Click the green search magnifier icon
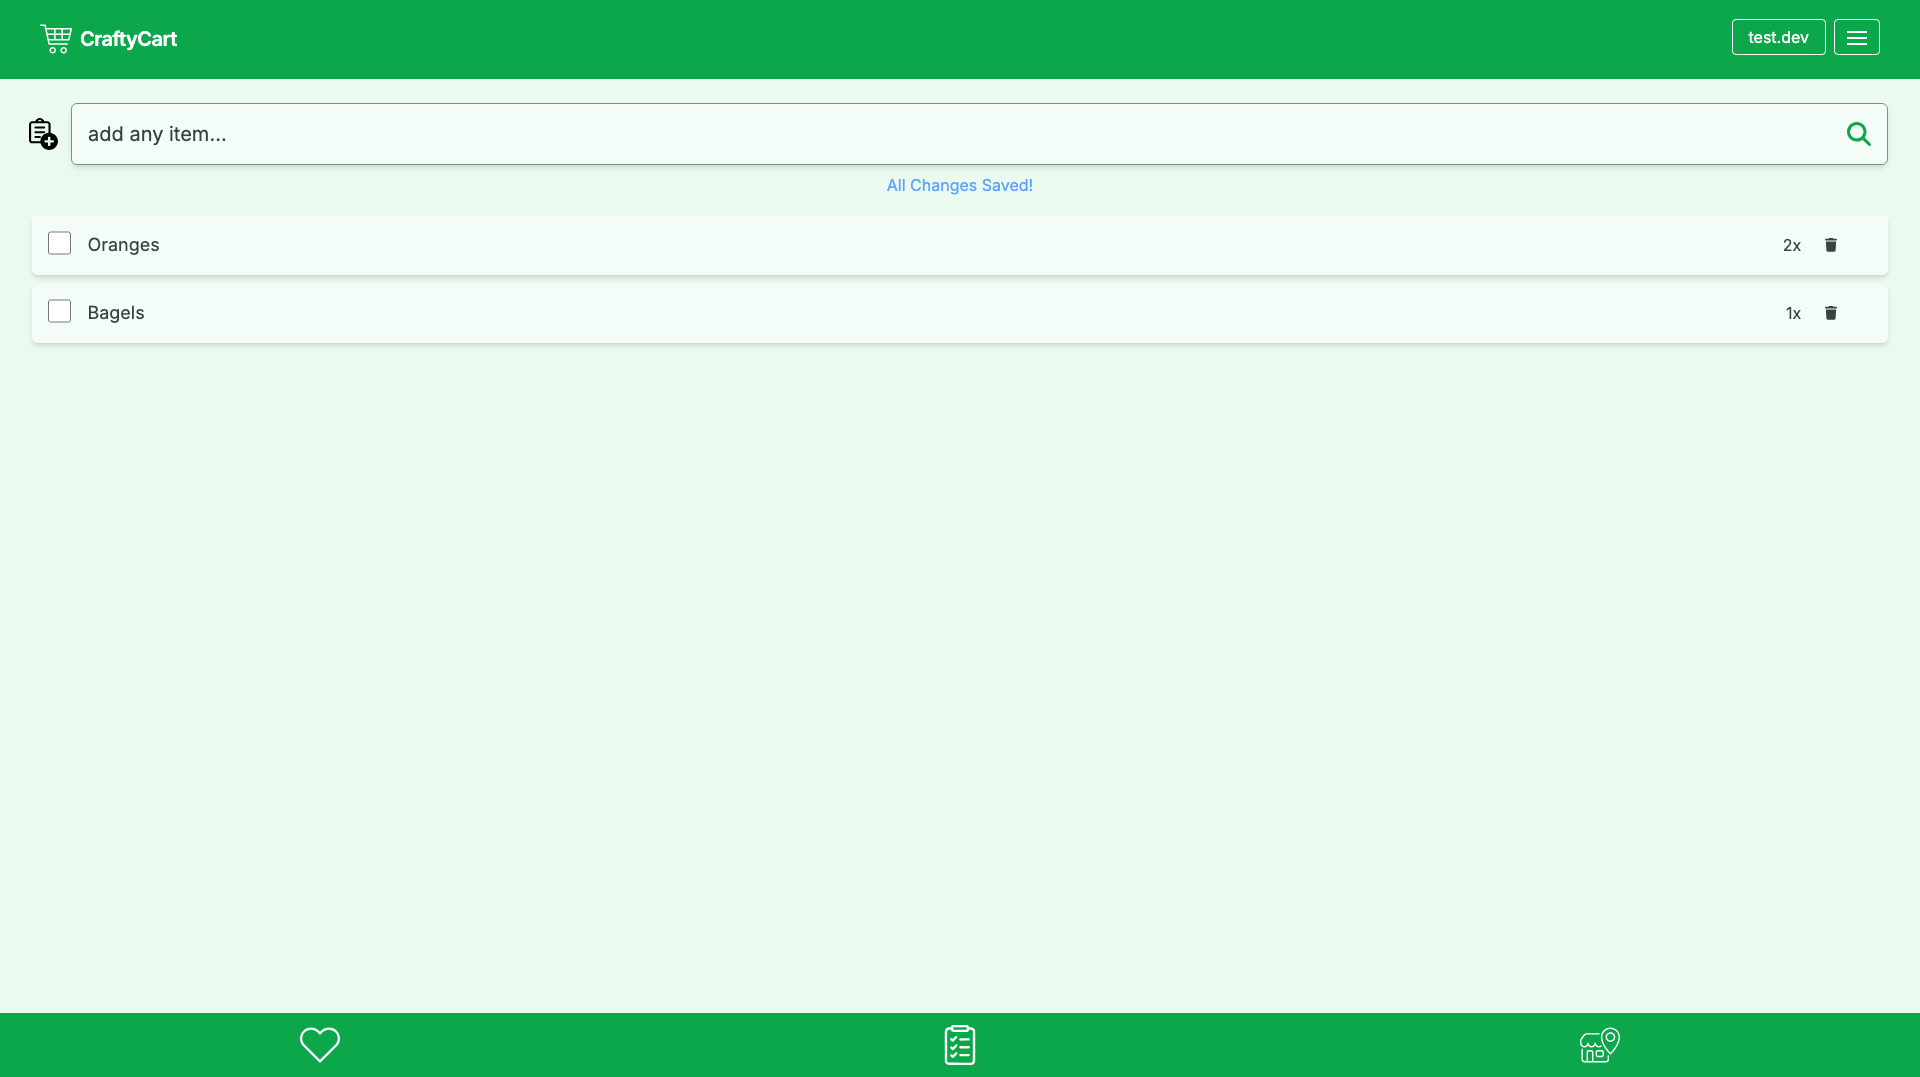The image size is (1920, 1077). coord(1858,134)
